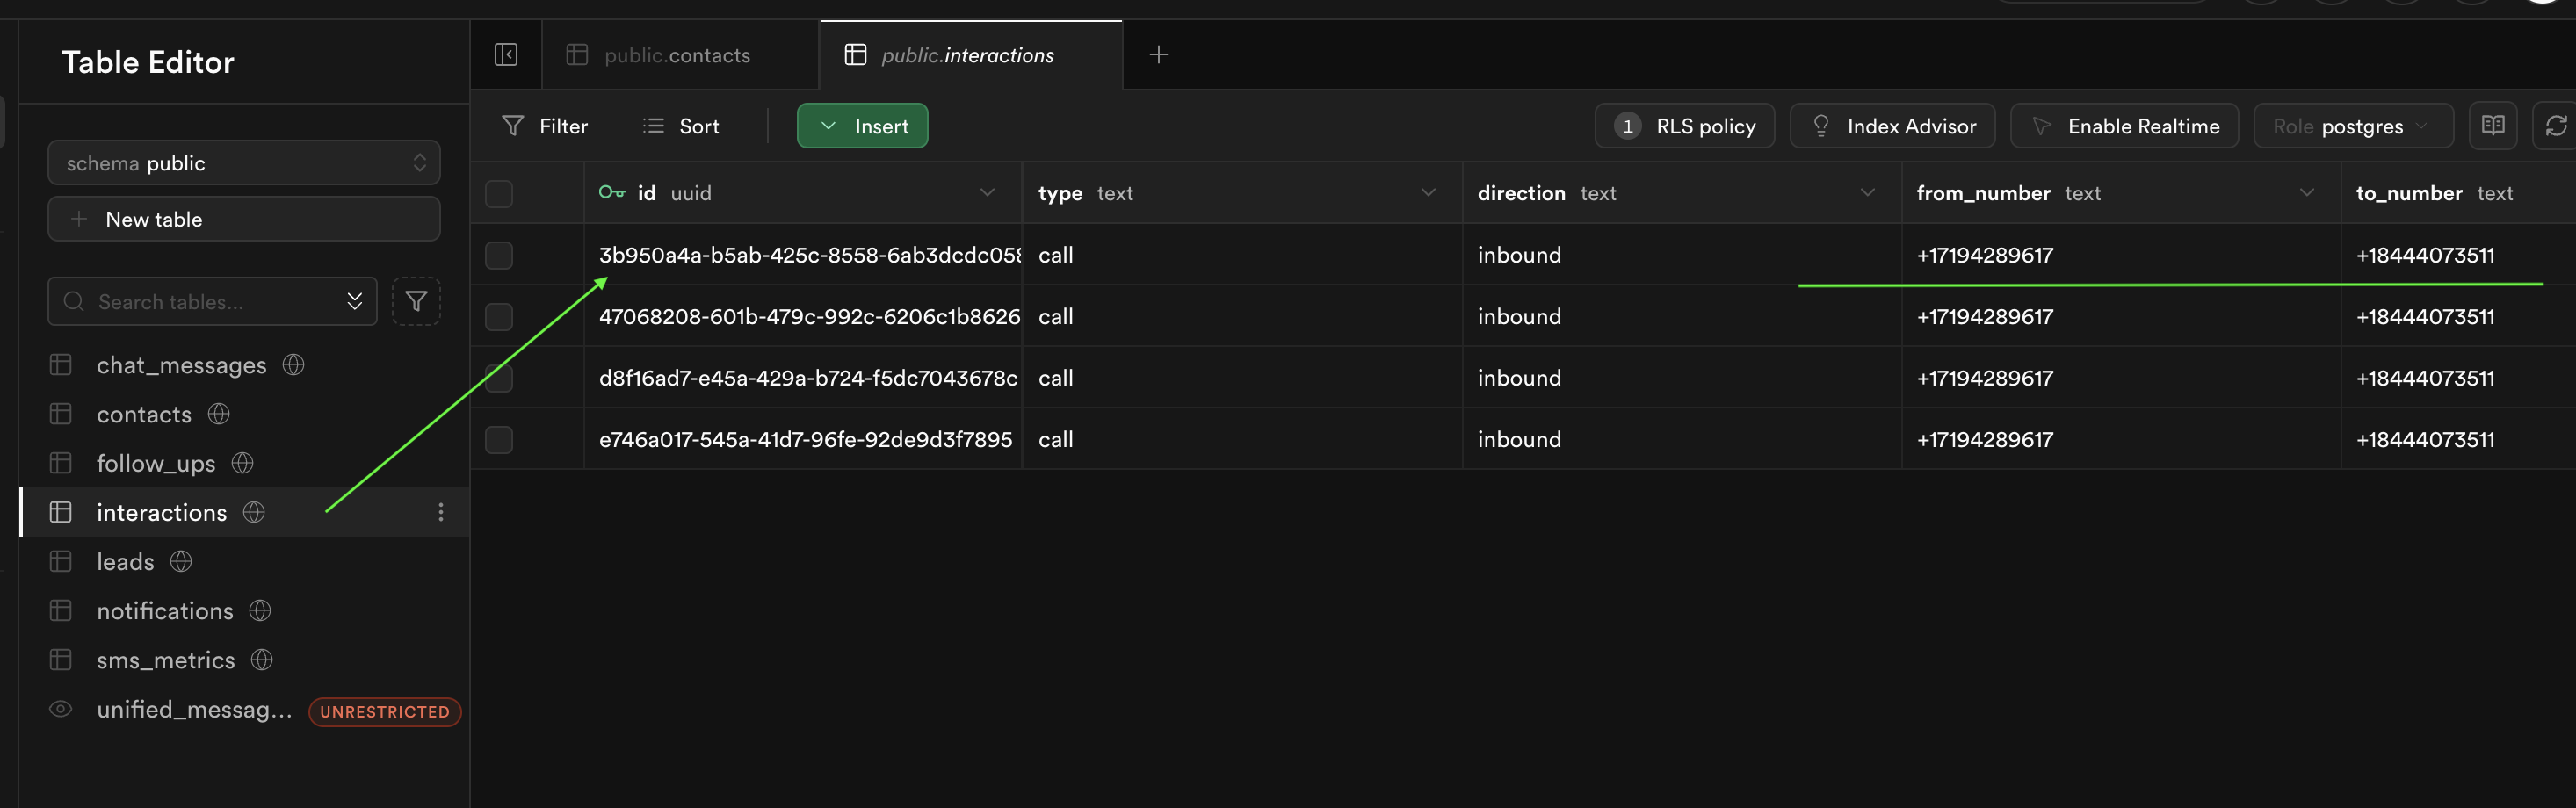Collapse the sidebar using the panel icon
The height and width of the screenshot is (808, 2576).
tap(506, 55)
